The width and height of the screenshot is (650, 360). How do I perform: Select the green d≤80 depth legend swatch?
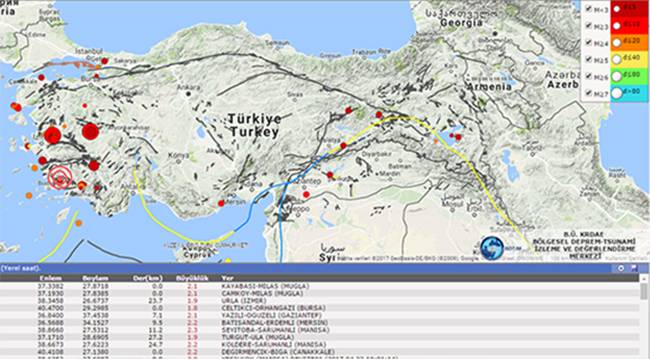coord(630,76)
